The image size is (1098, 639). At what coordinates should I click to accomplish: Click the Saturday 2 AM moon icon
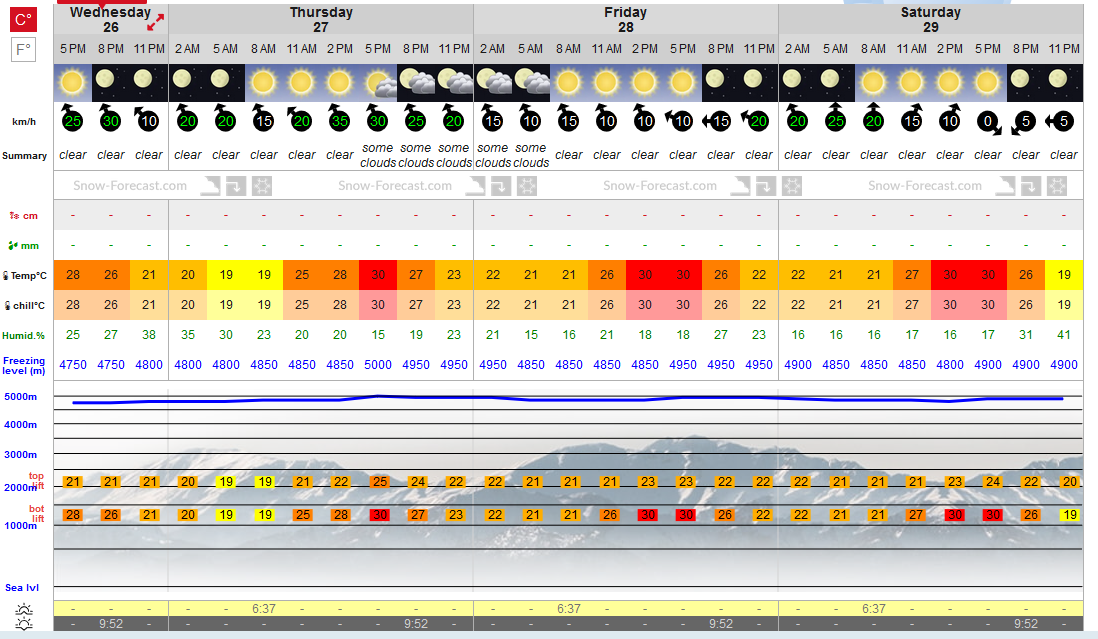[x=798, y=83]
